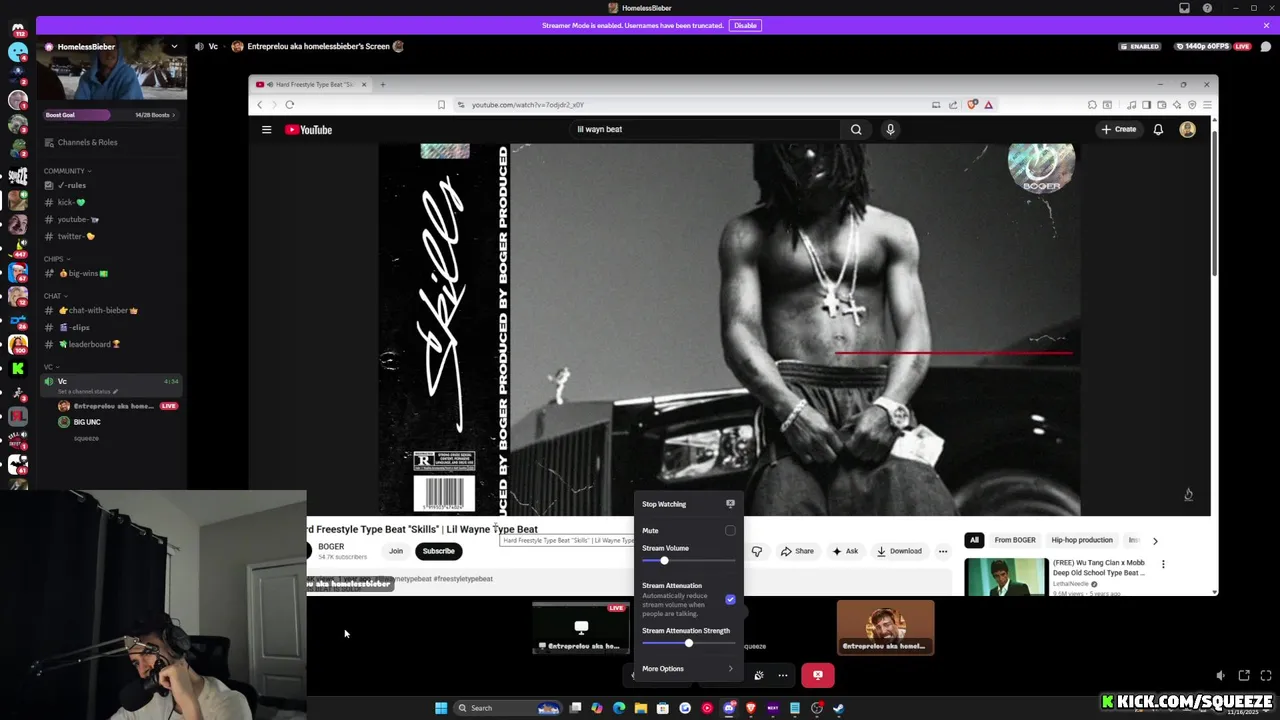Click the YouTube search field
The width and height of the screenshot is (1280, 720).
click(705, 129)
